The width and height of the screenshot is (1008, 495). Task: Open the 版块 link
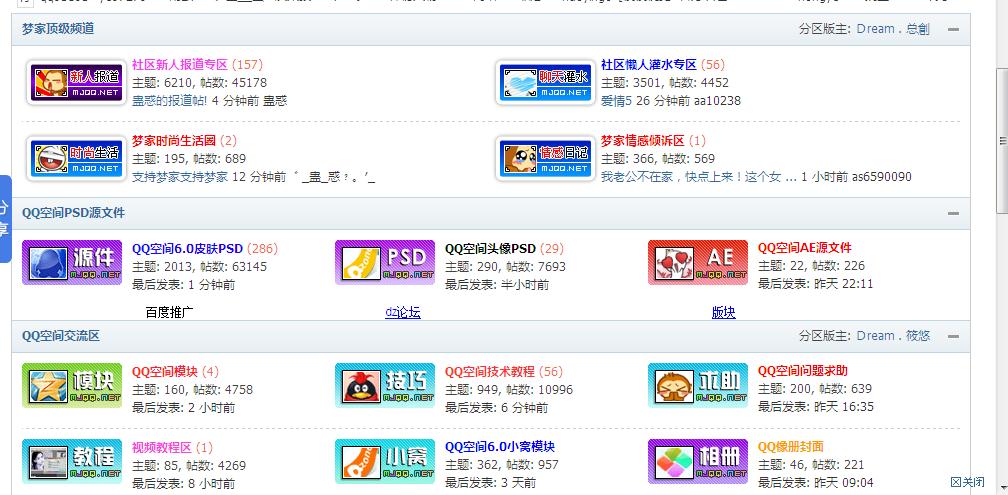click(724, 312)
